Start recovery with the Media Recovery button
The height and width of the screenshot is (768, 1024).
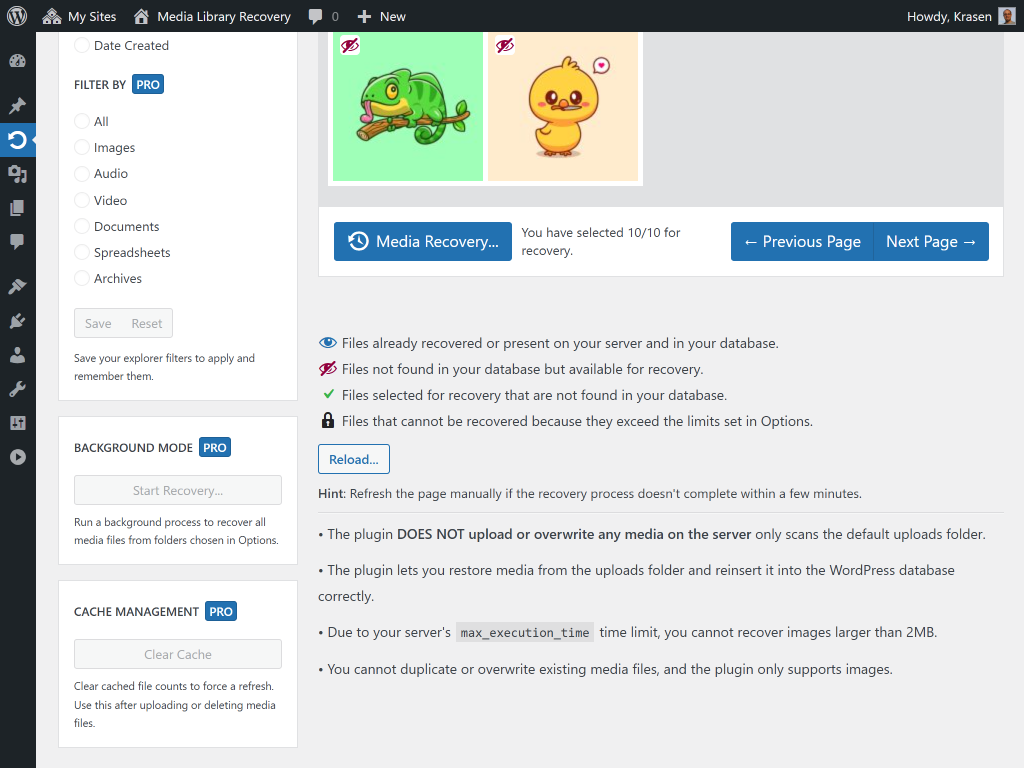pyautogui.click(x=422, y=241)
